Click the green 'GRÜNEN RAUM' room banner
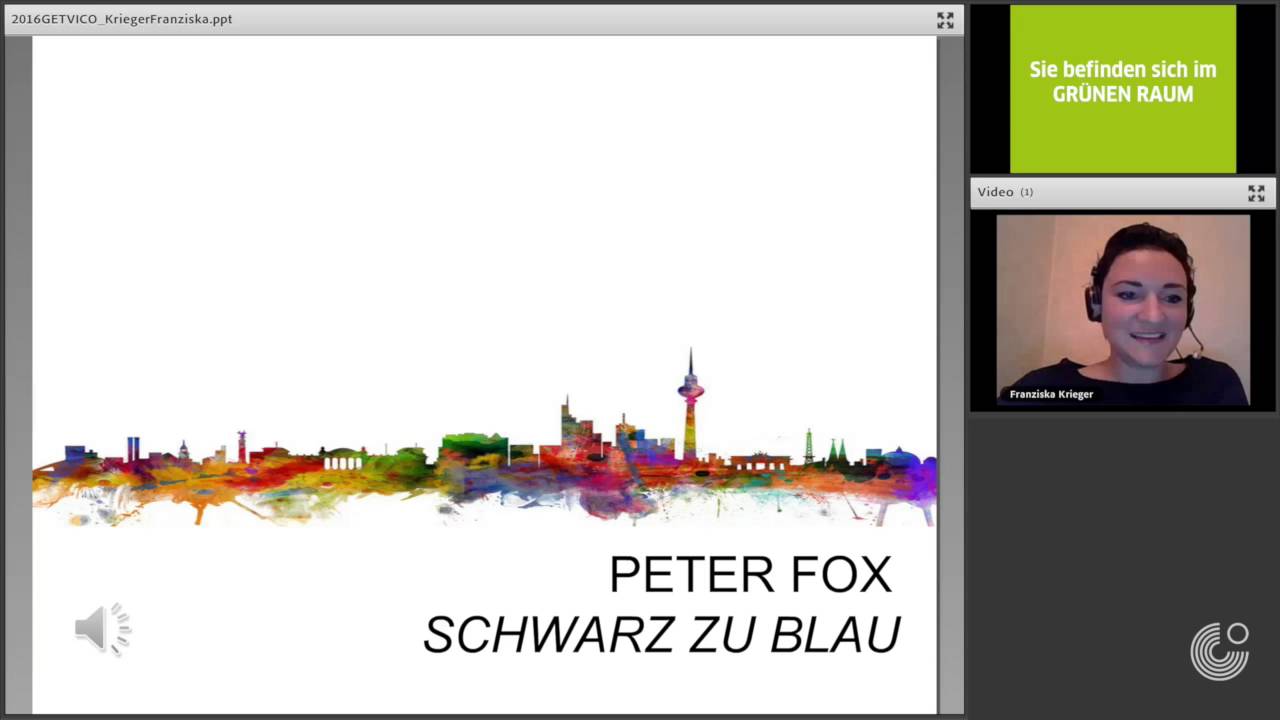The width and height of the screenshot is (1280, 720). tap(1123, 89)
